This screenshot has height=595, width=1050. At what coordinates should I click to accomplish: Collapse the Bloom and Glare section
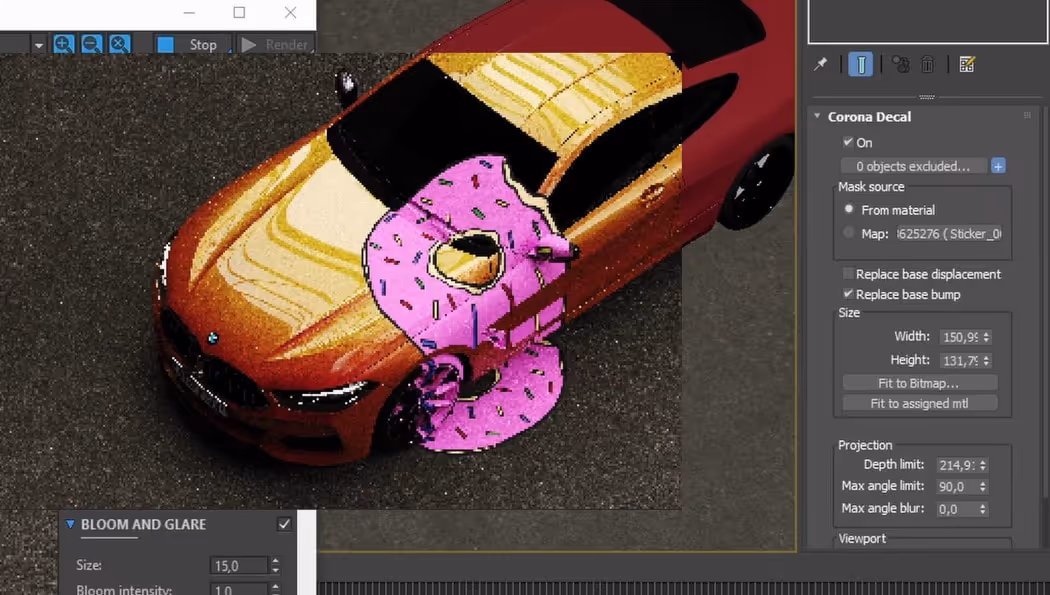click(x=69, y=524)
